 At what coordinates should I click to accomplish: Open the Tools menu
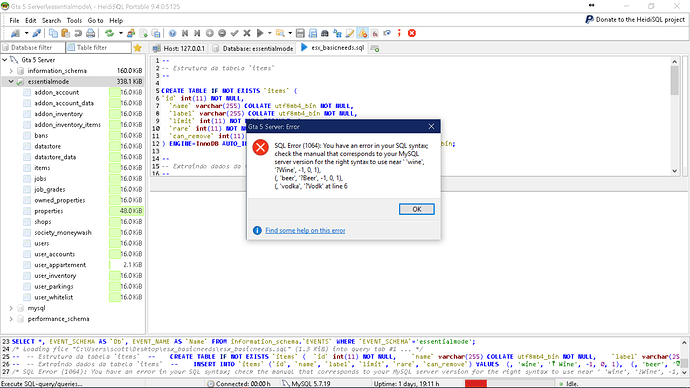(x=74, y=20)
